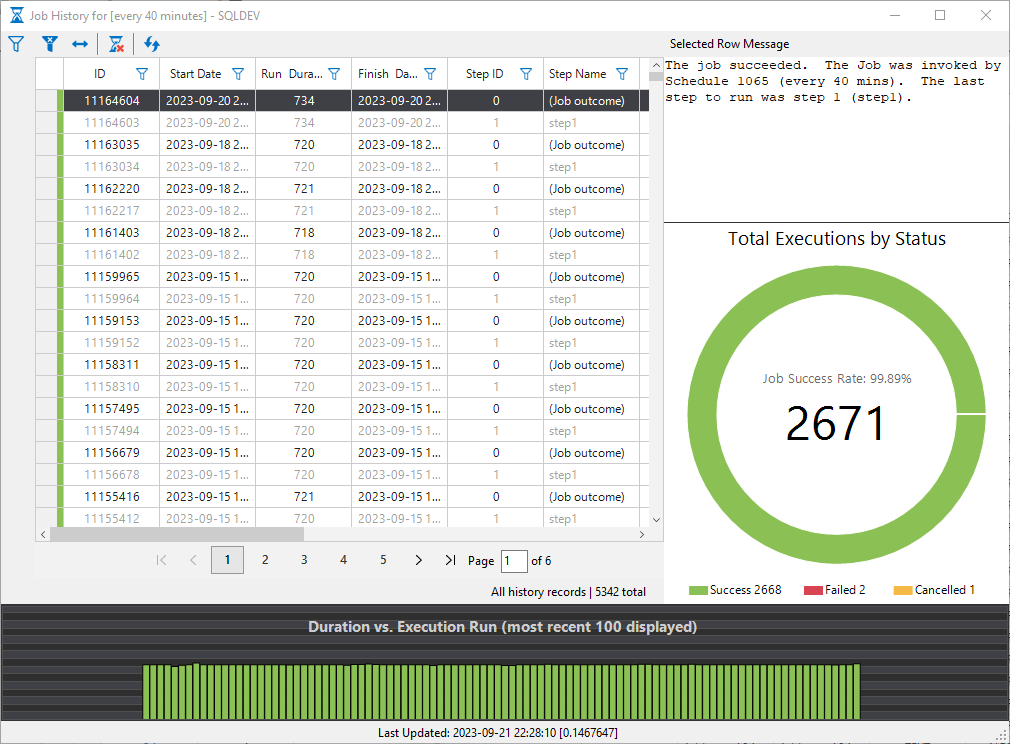Click the filter funnel toolbar icon
This screenshot has height=744, width=1010.
[16, 44]
